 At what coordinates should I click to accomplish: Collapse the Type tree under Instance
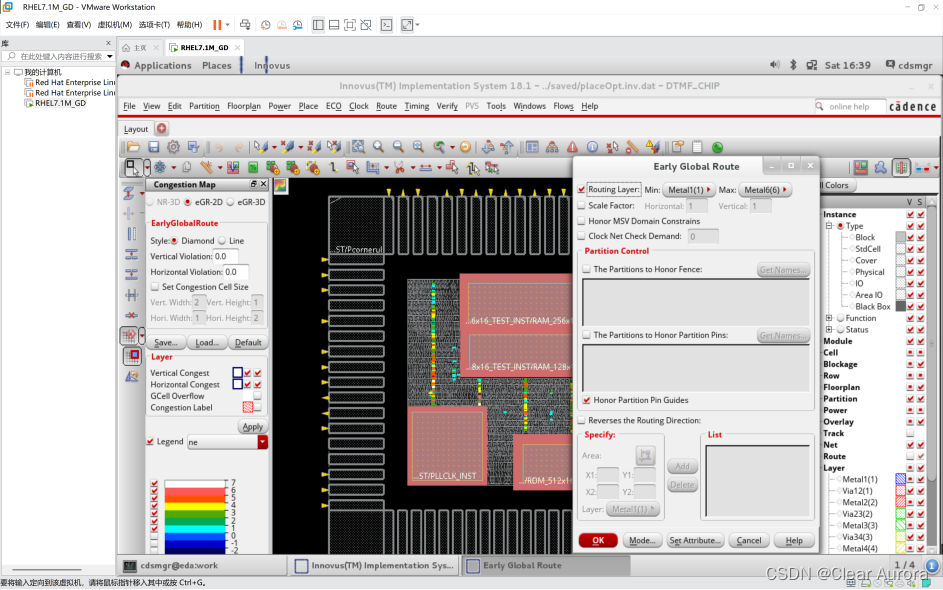click(x=829, y=226)
